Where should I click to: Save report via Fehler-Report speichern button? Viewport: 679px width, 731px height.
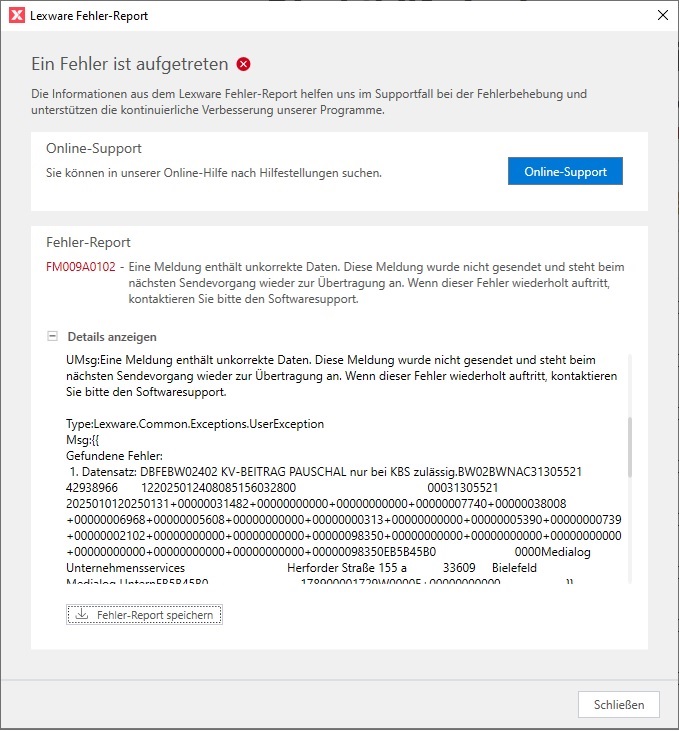tap(144, 614)
